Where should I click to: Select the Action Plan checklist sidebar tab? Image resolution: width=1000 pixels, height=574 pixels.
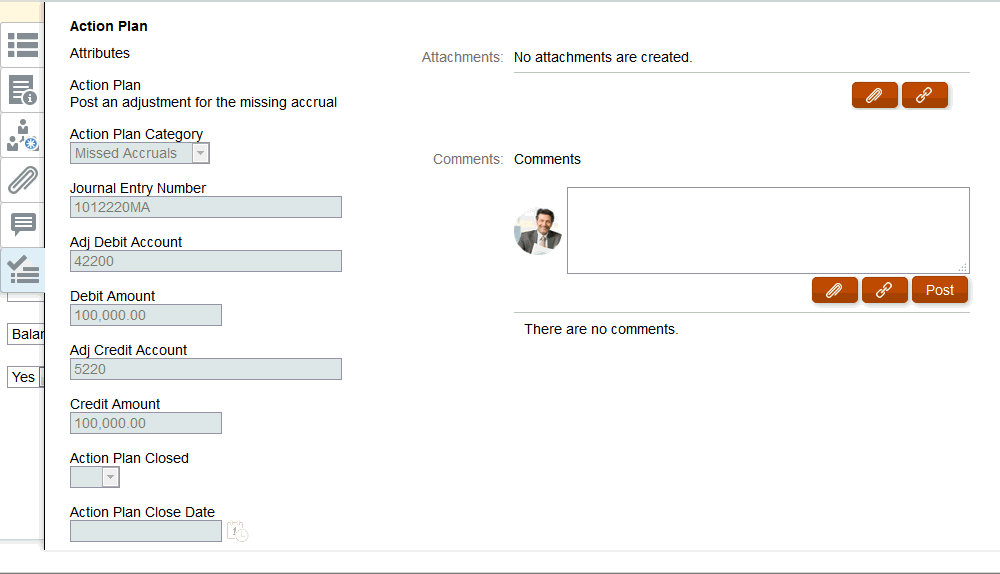[22, 270]
